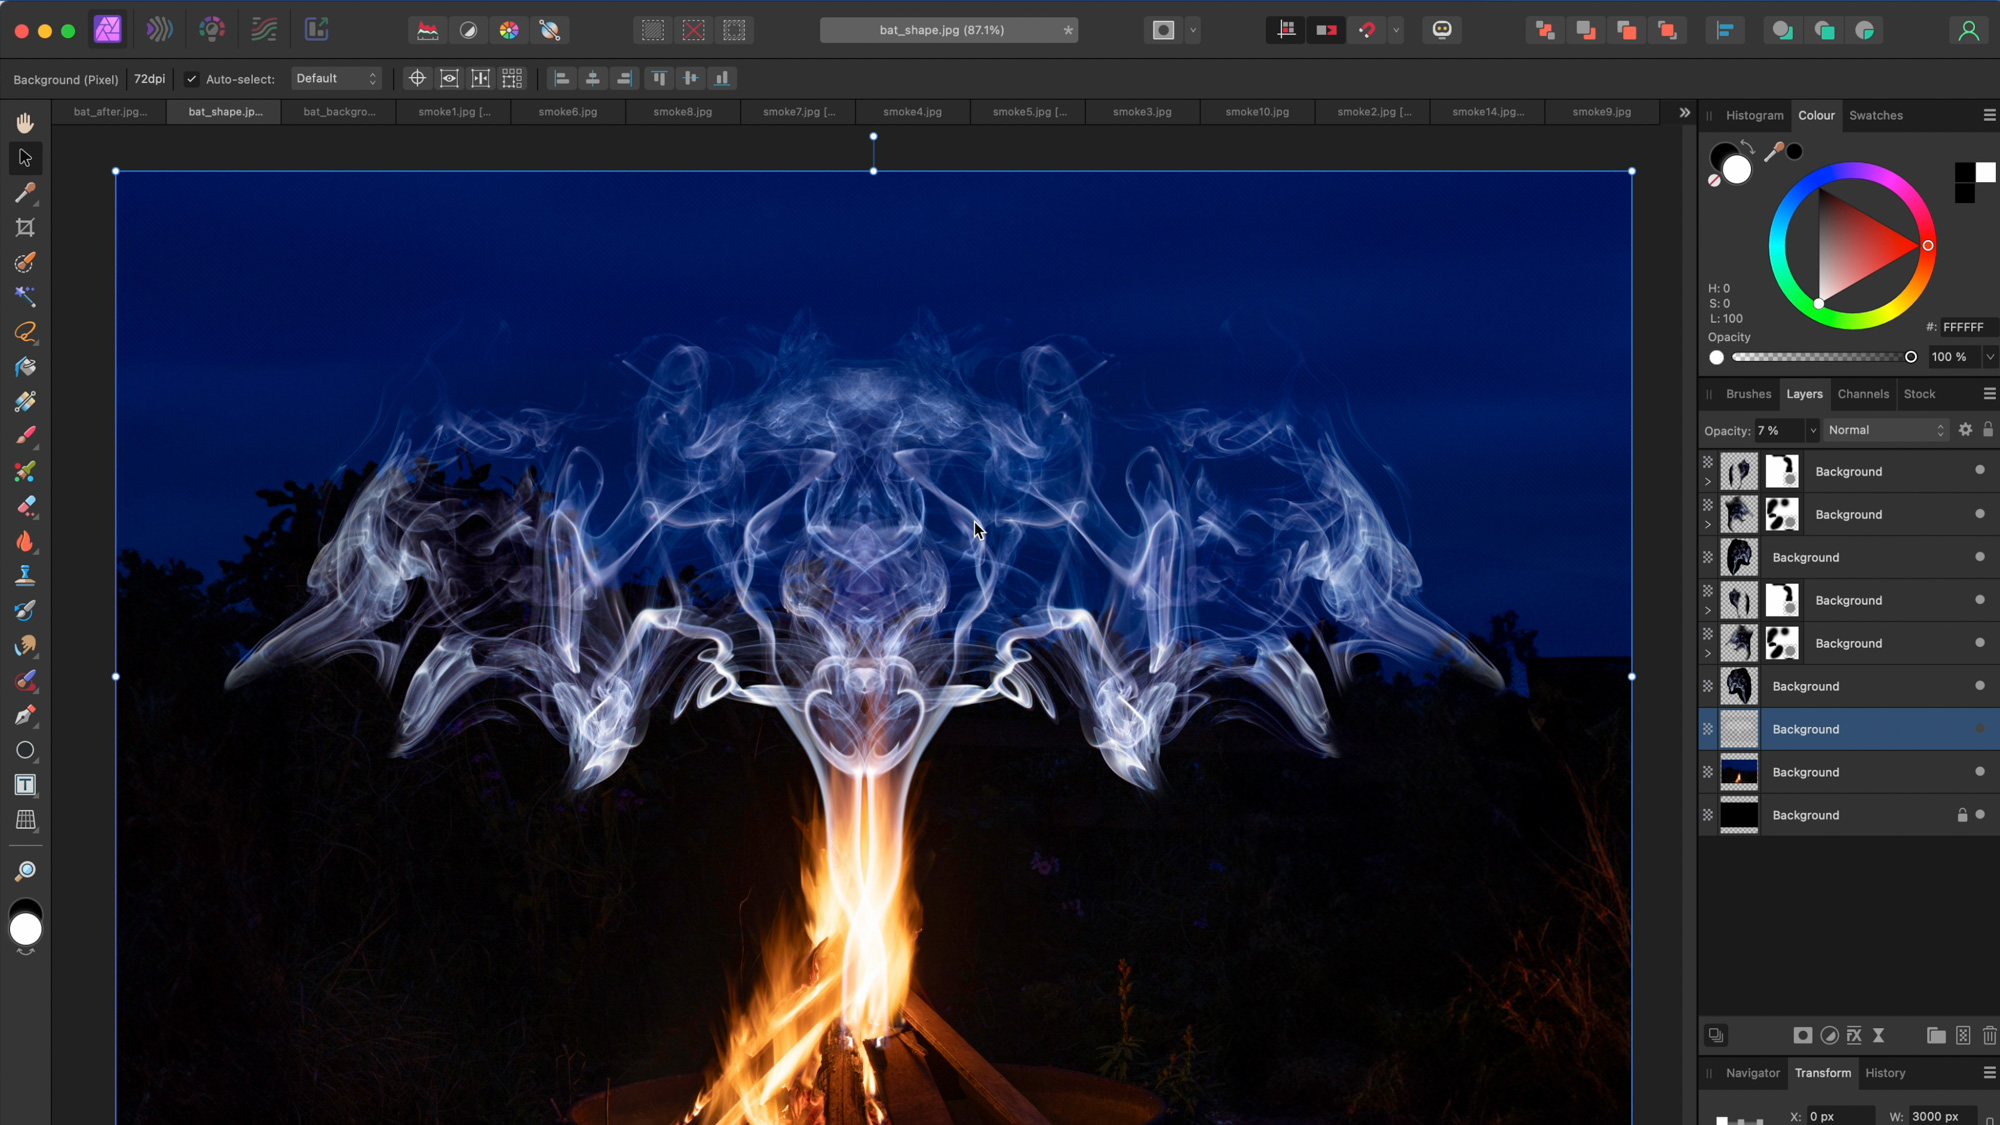The height and width of the screenshot is (1125, 2000).
Task: Open the Normal blend mode dropdown
Action: [x=1886, y=430]
